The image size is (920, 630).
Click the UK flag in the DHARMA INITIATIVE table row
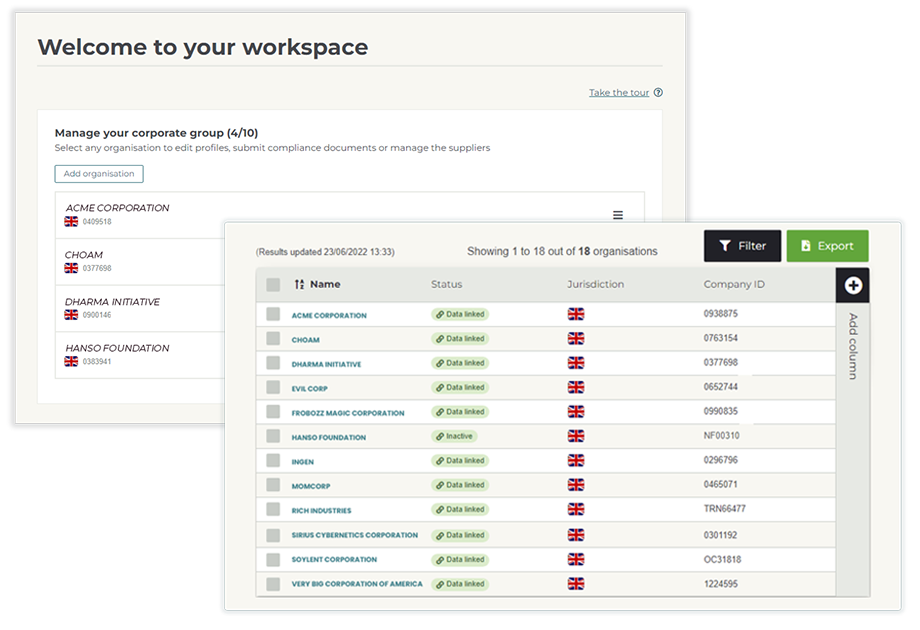click(x=576, y=363)
